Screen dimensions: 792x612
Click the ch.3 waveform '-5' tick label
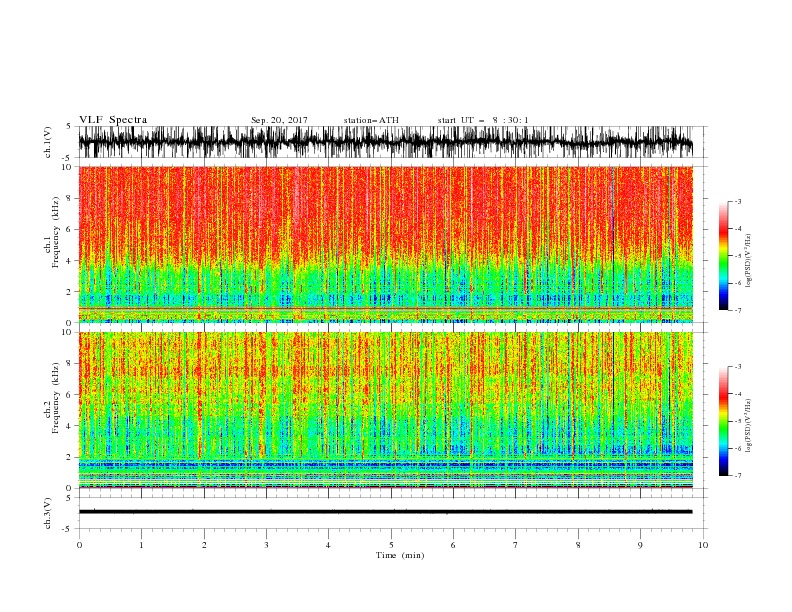pyautogui.click(x=68, y=529)
